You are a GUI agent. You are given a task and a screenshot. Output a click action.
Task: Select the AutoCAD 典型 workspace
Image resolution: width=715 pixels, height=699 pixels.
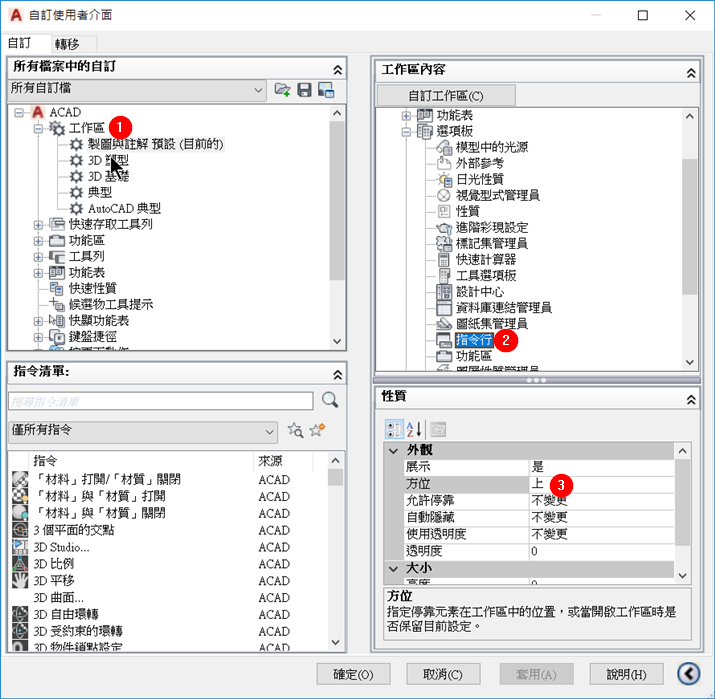pos(124,208)
